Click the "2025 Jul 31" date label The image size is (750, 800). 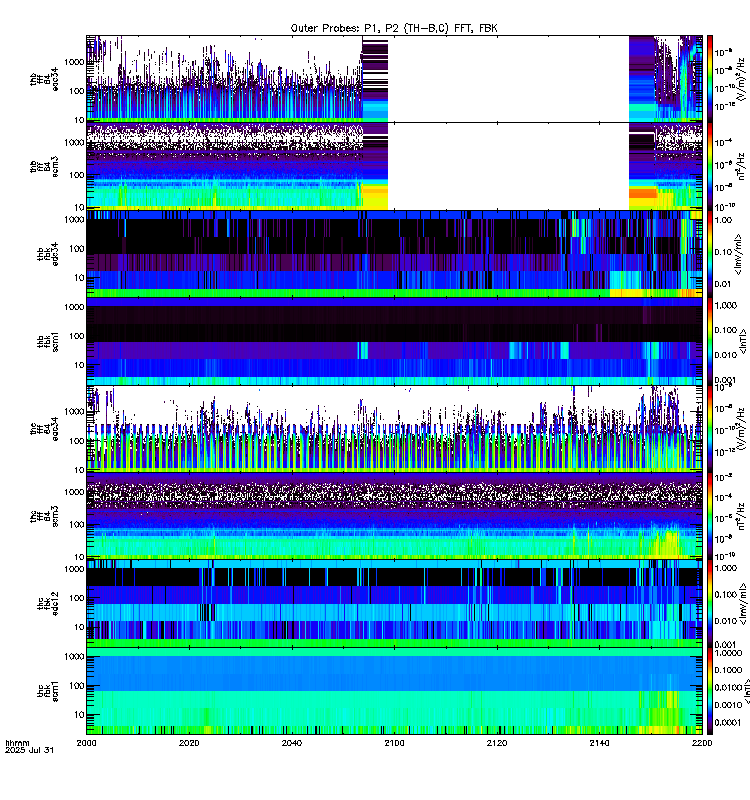(x=29, y=750)
